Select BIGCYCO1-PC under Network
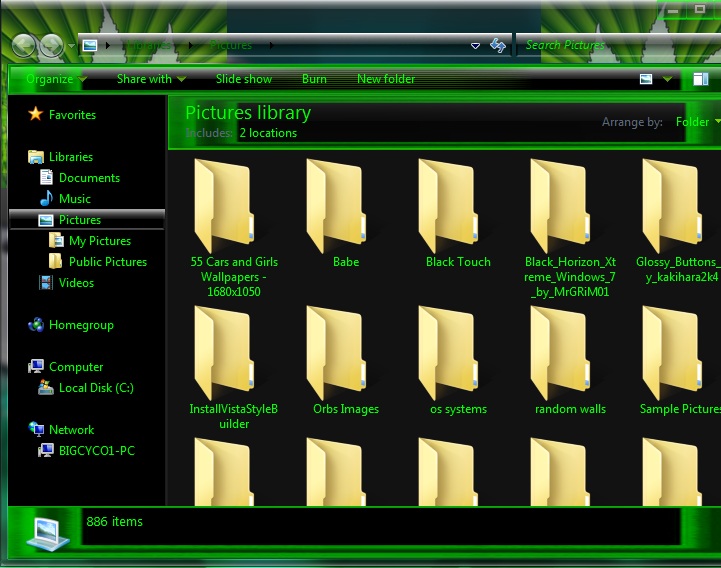Image resolution: width=721 pixels, height=568 pixels. pos(97,451)
